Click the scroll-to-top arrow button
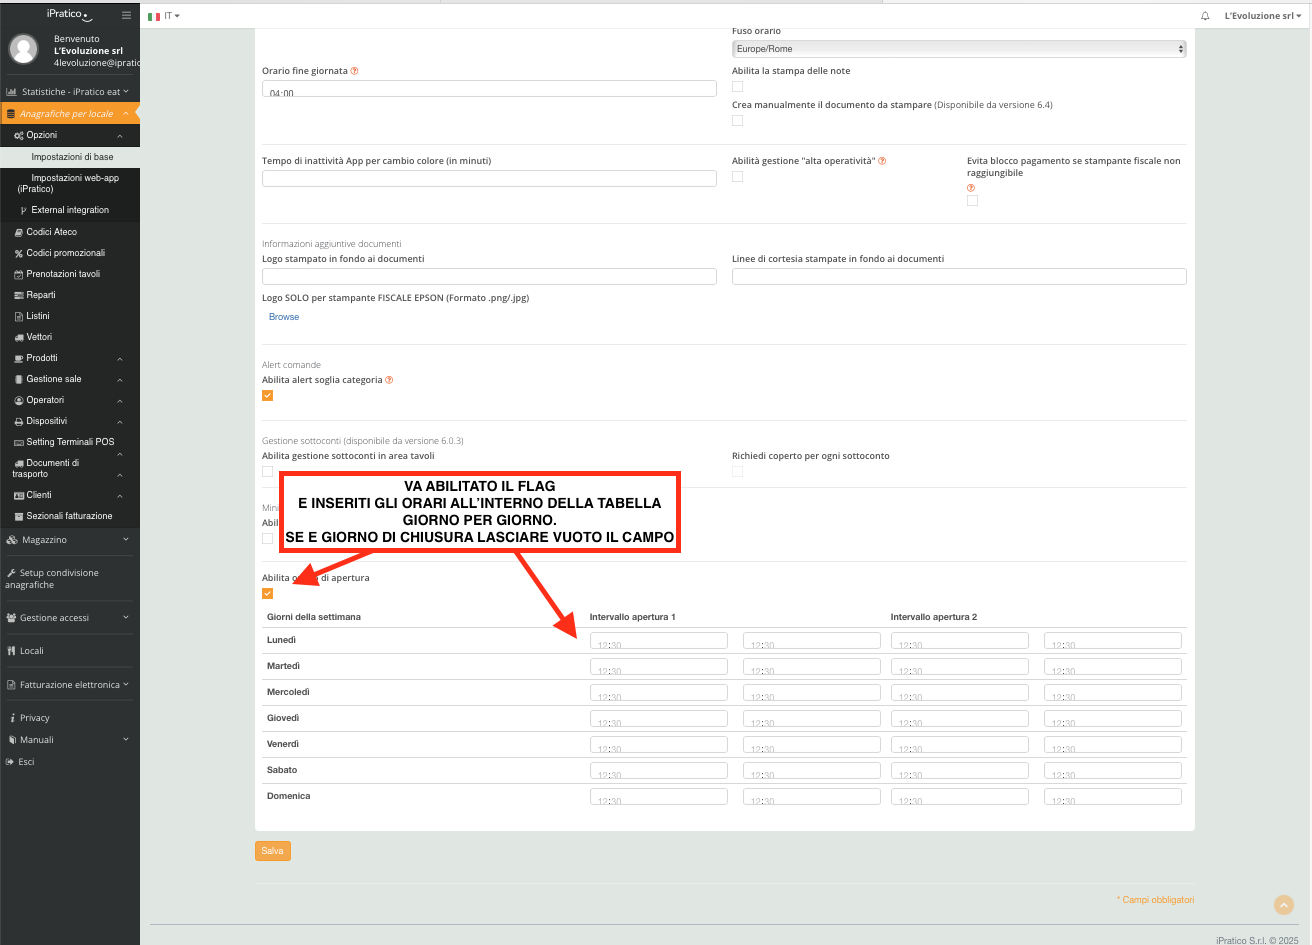Image resolution: width=1312 pixels, height=945 pixels. coord(1283,904)
